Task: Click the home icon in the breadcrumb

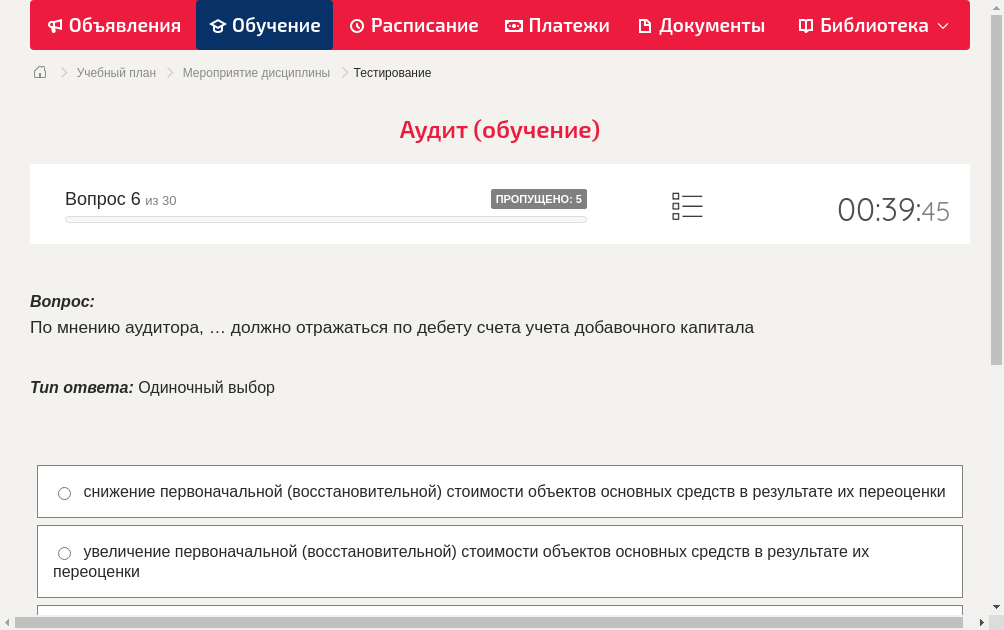Action: tap(39, 72)
